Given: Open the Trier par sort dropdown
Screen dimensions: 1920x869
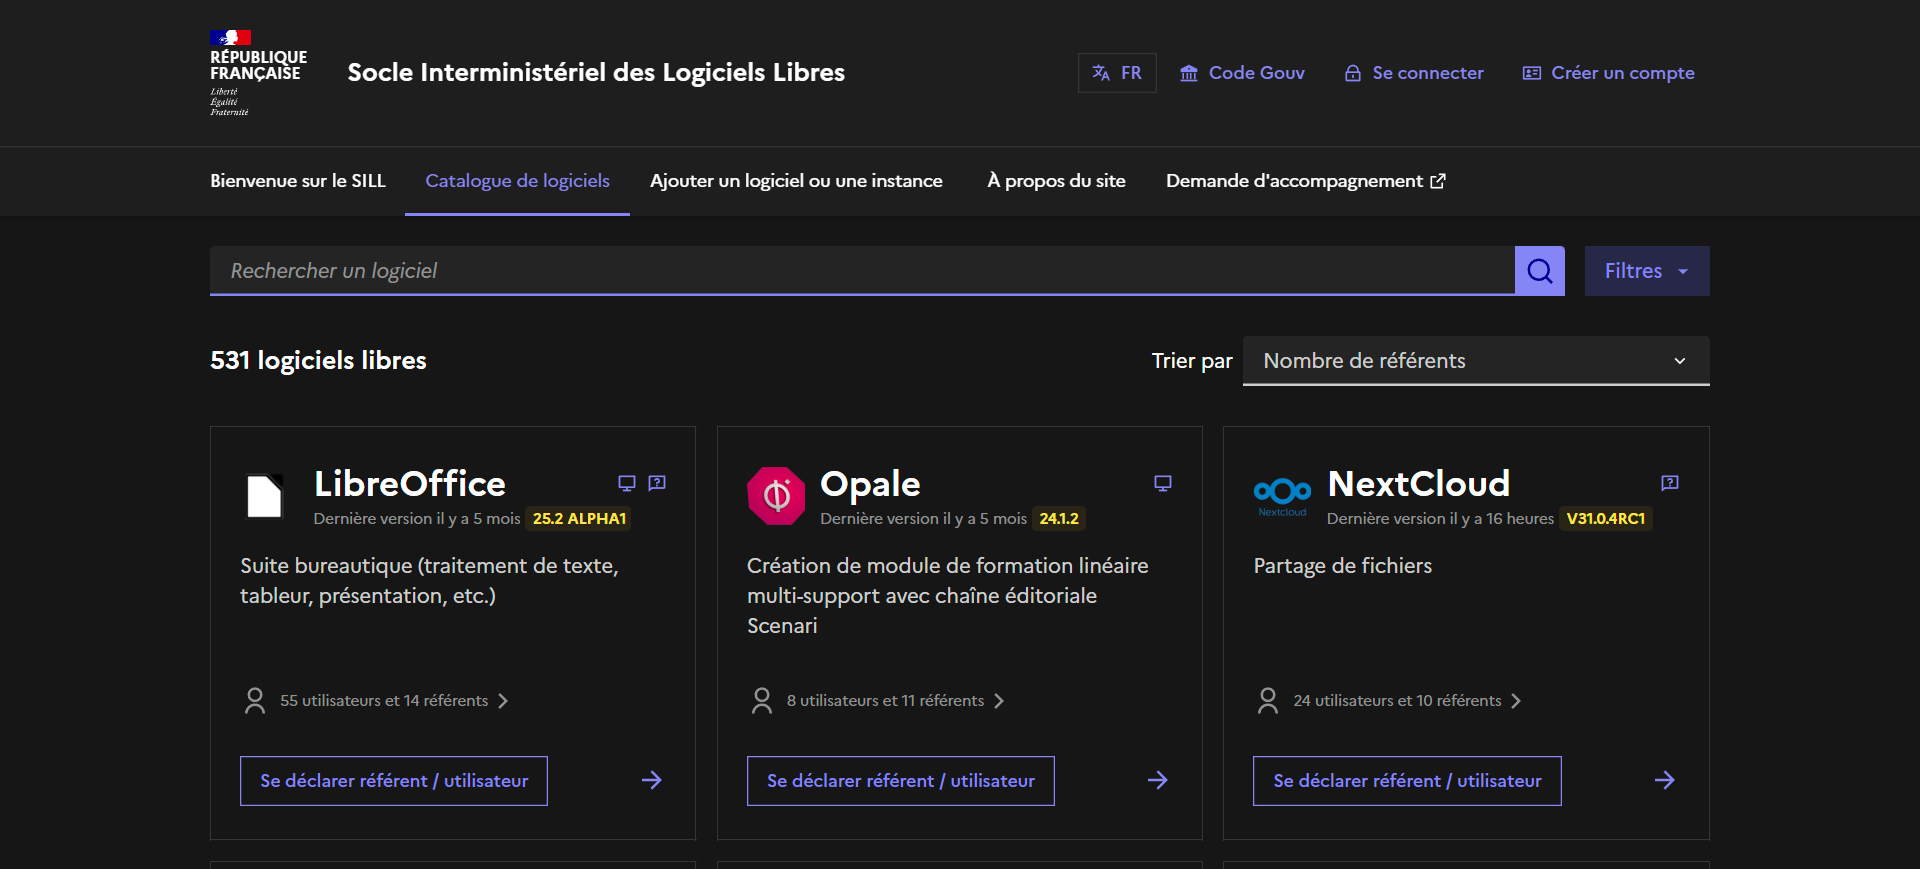Looking at the screenshot, I should pyautogui.click(x=1476, y=361).
